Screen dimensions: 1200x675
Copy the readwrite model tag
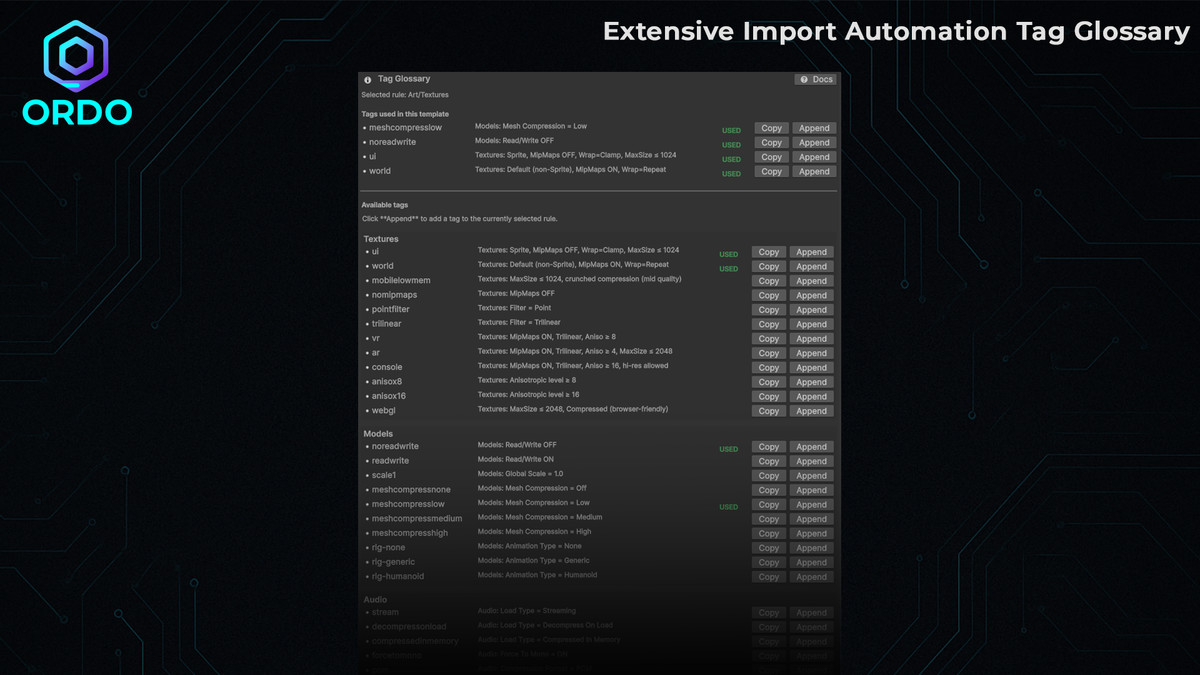(768, 461)
